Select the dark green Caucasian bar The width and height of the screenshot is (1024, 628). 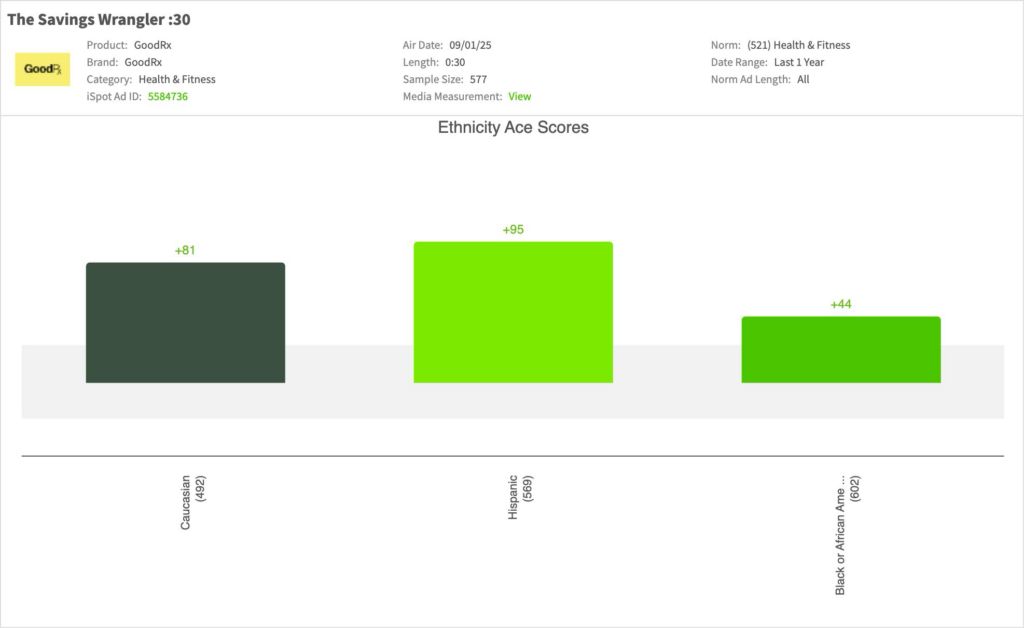[185, 322]
